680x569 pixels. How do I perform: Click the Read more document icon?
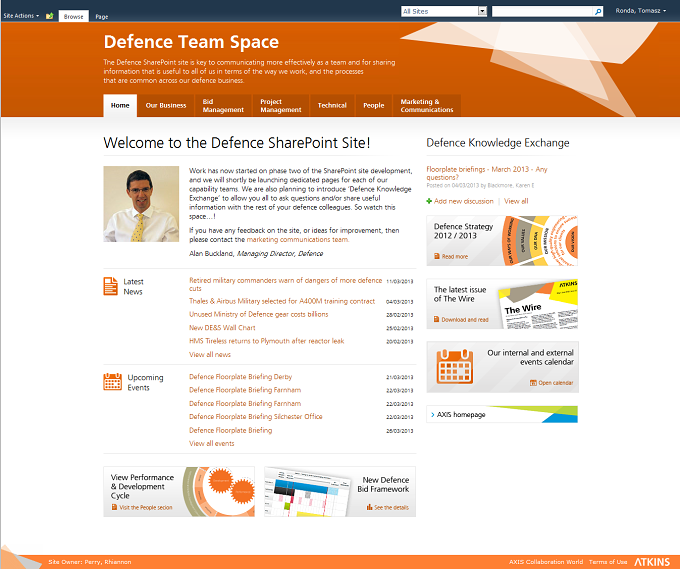tap(437, 256)
